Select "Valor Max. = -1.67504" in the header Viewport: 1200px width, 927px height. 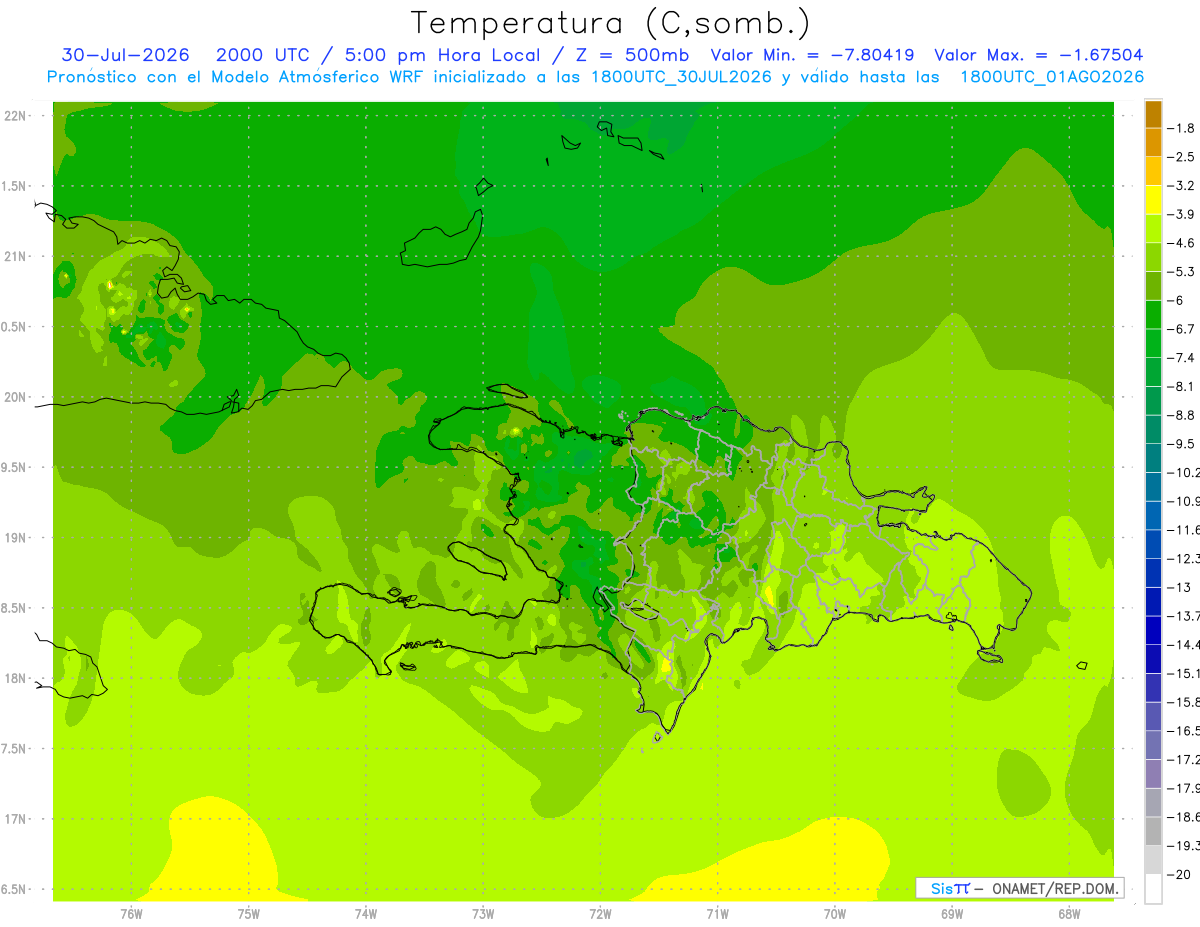pos(1039,55)
